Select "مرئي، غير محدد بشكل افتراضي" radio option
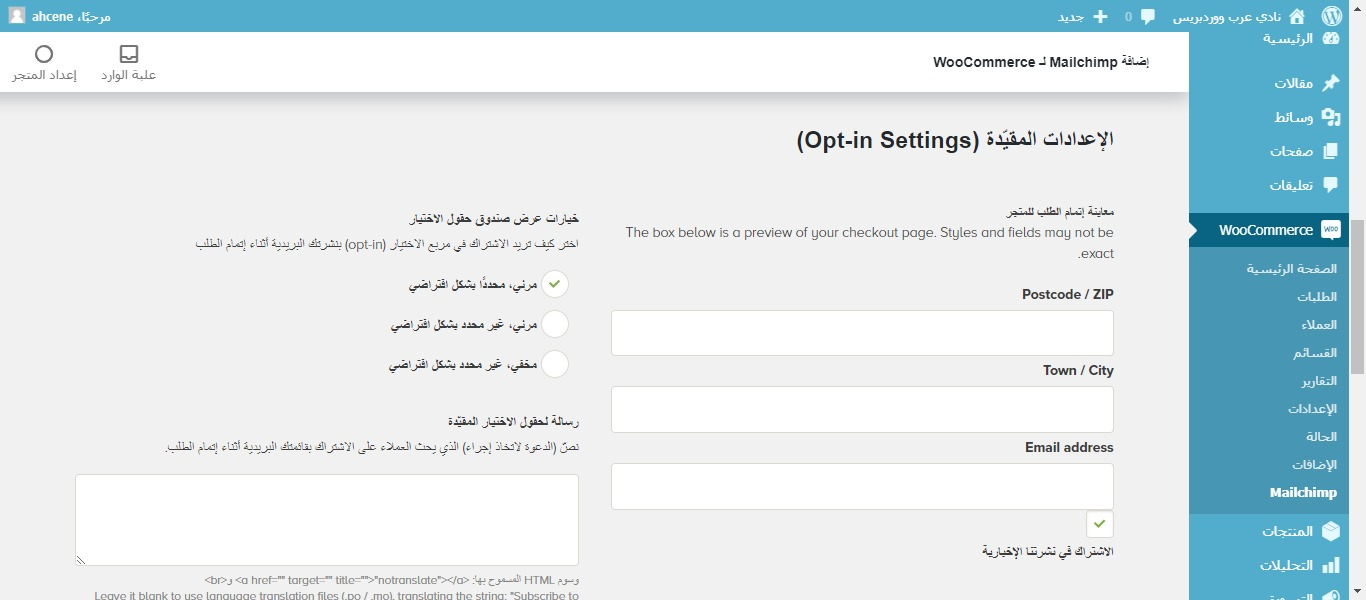This screenshot has height=600, width=1366. [554, 325]
